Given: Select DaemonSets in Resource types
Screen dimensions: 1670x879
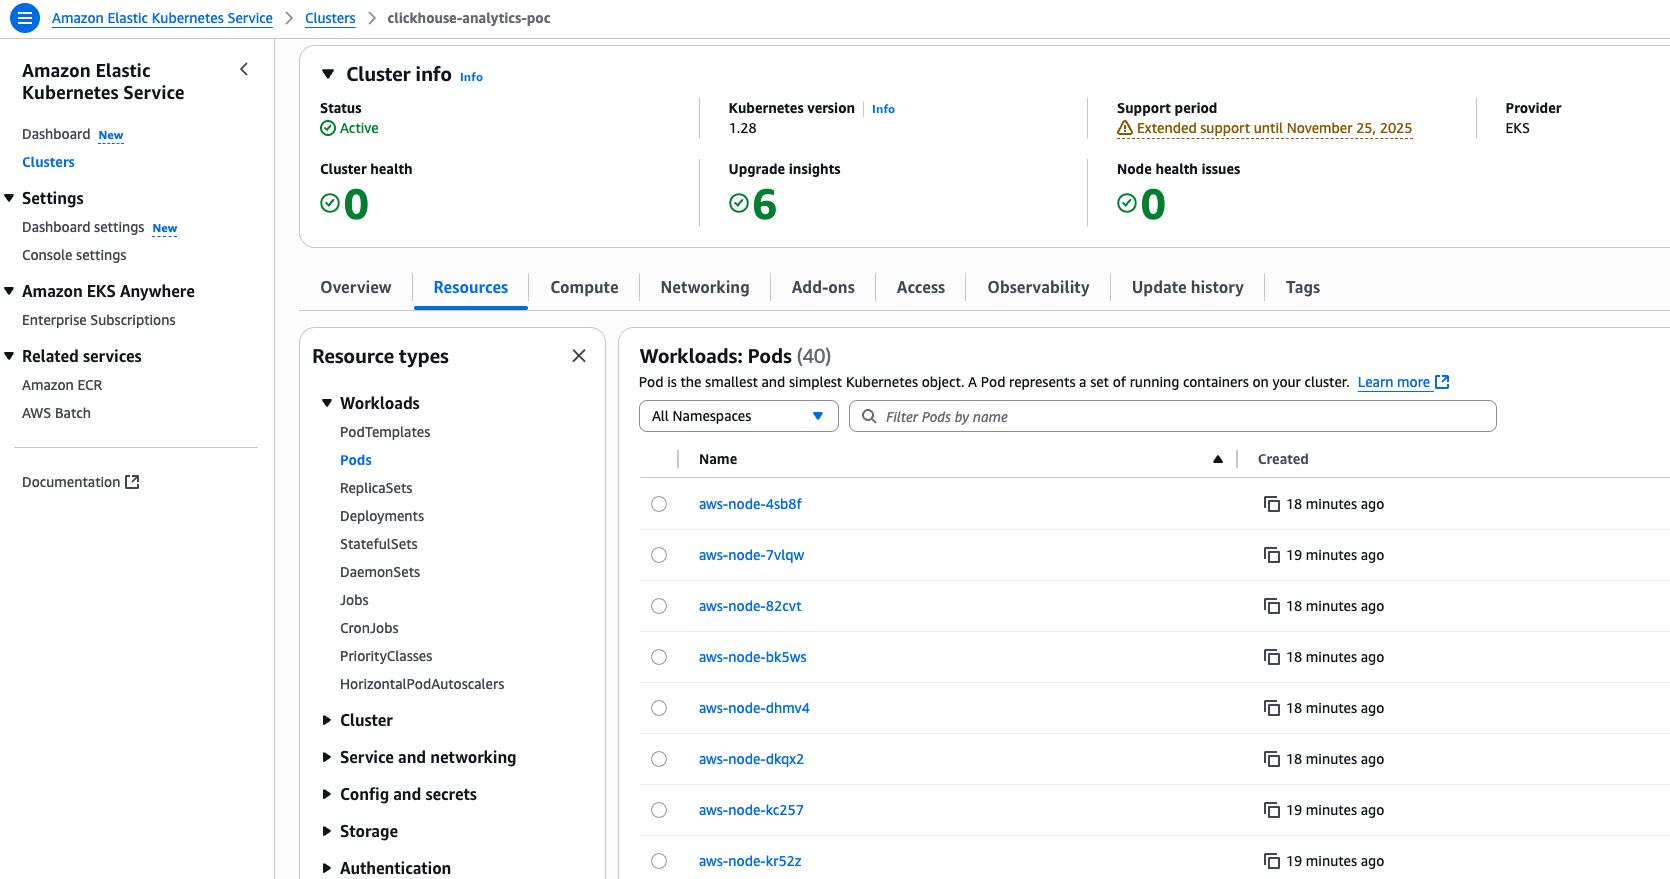Looking at the screenshot, I should tap(380, 572).
